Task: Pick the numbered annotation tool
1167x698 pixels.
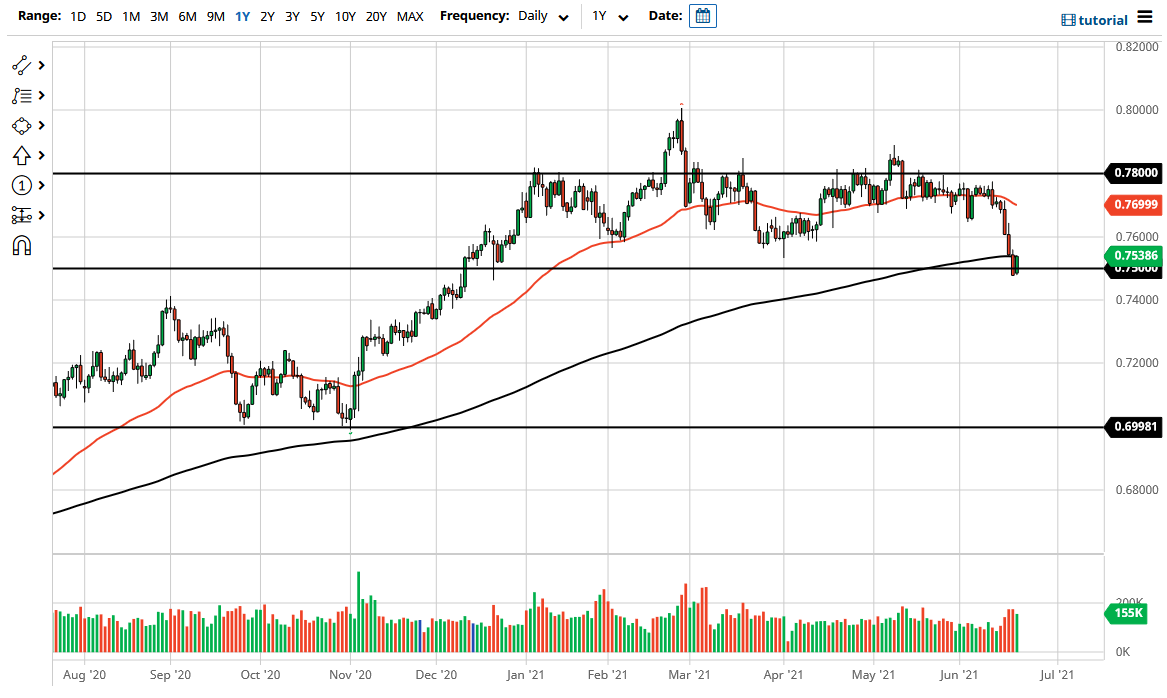Action: coord(20,185)
